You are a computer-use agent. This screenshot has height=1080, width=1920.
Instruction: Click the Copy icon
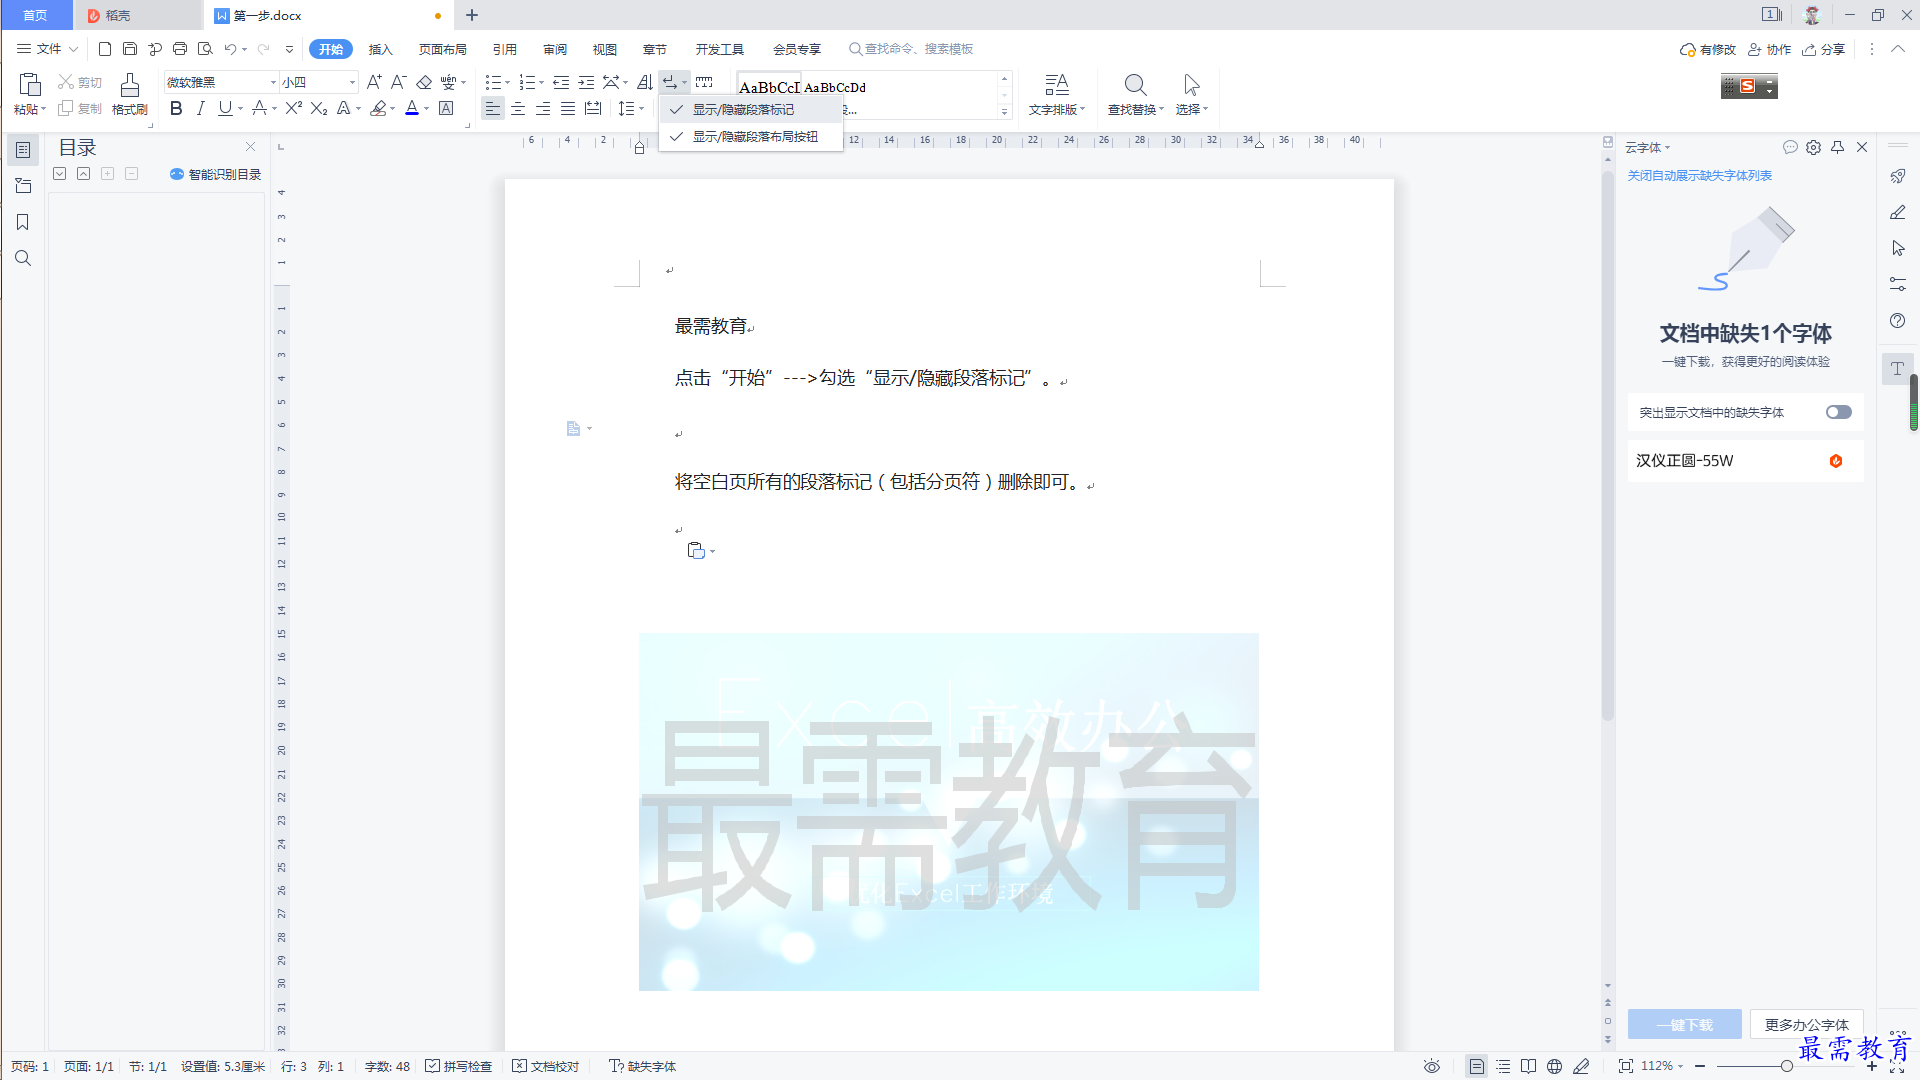(66, 108)
